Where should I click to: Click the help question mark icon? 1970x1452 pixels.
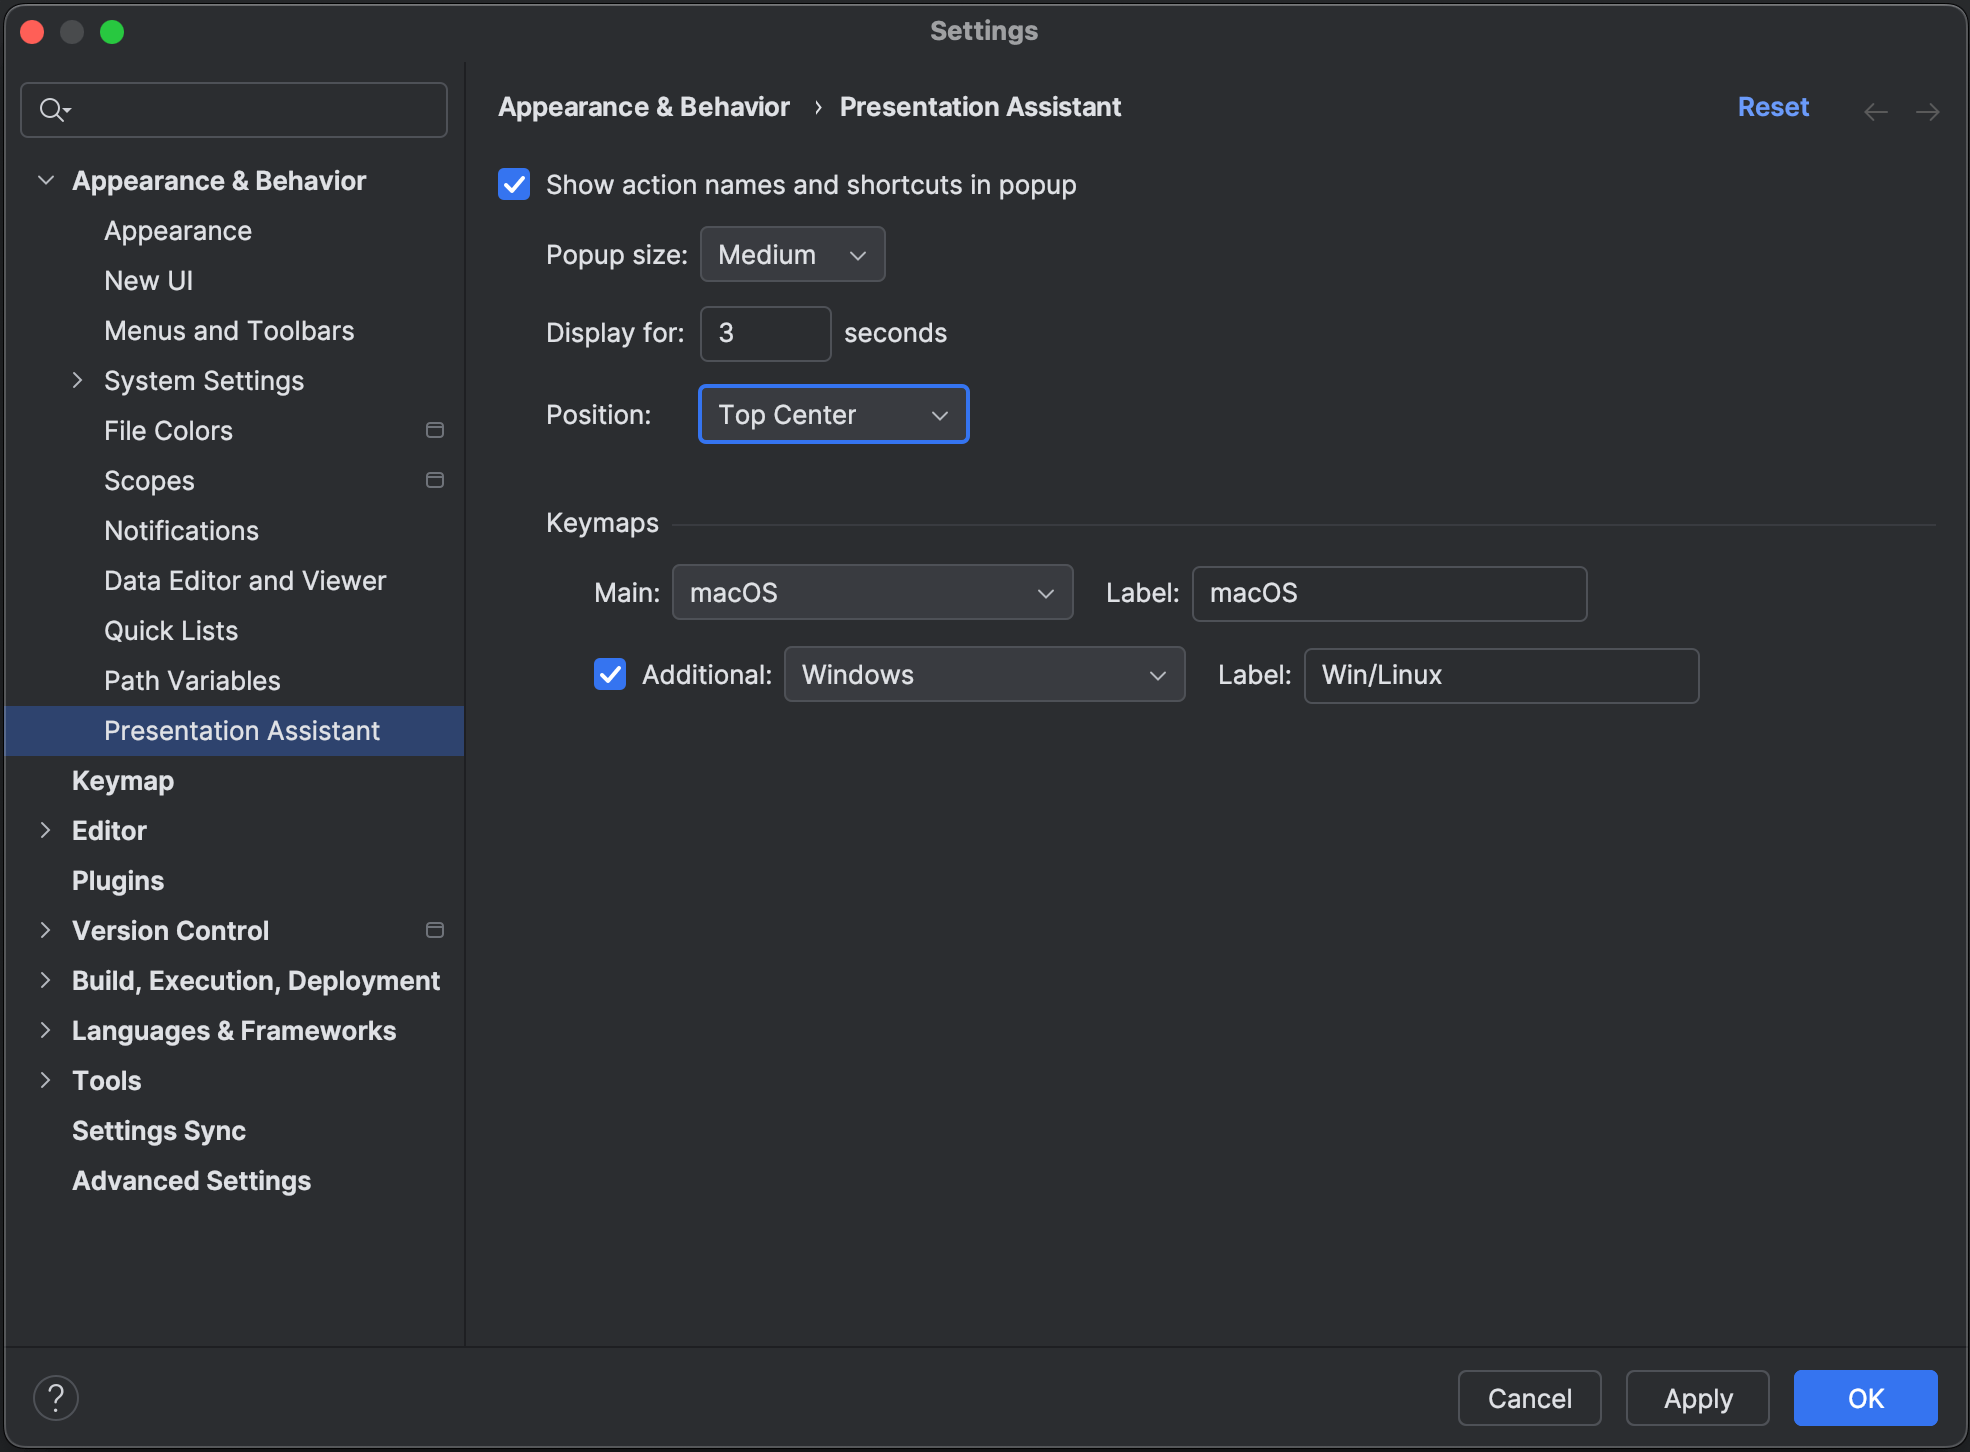point(56,1397)
